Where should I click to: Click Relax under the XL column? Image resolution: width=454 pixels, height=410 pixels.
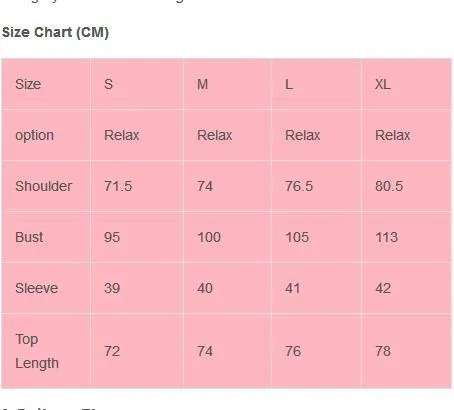(393, 135)
